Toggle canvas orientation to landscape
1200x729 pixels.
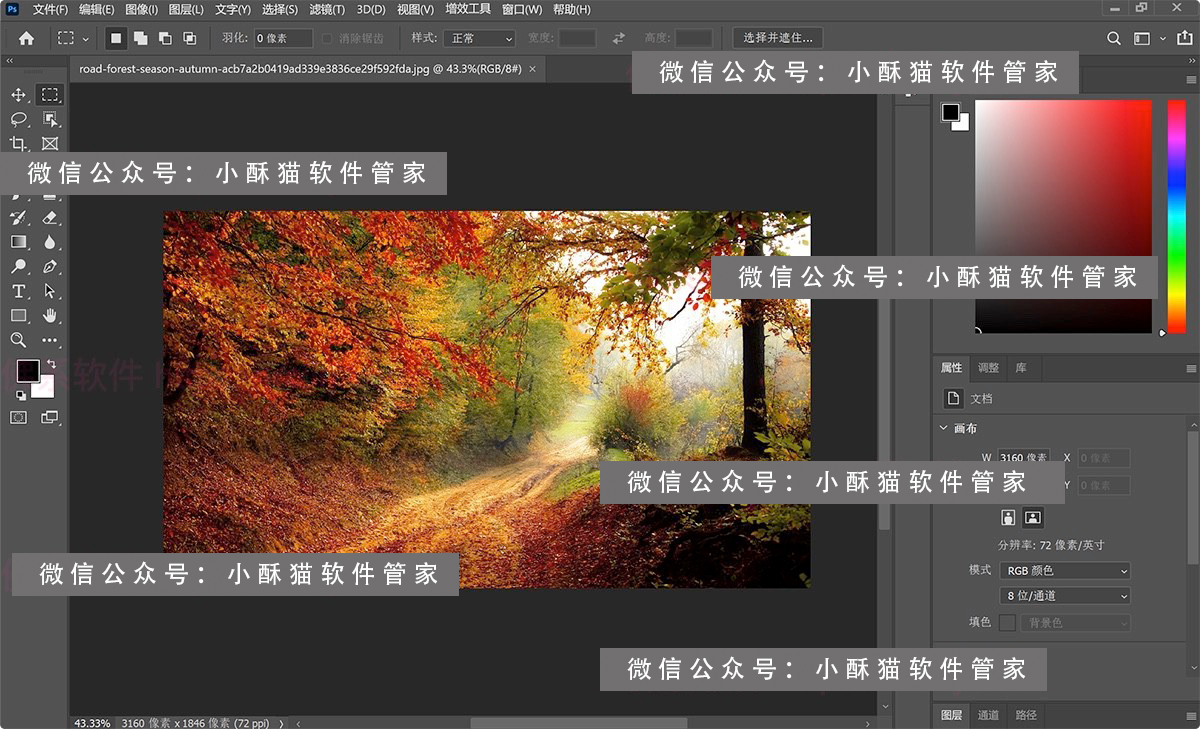click(x=1033, y=517)
